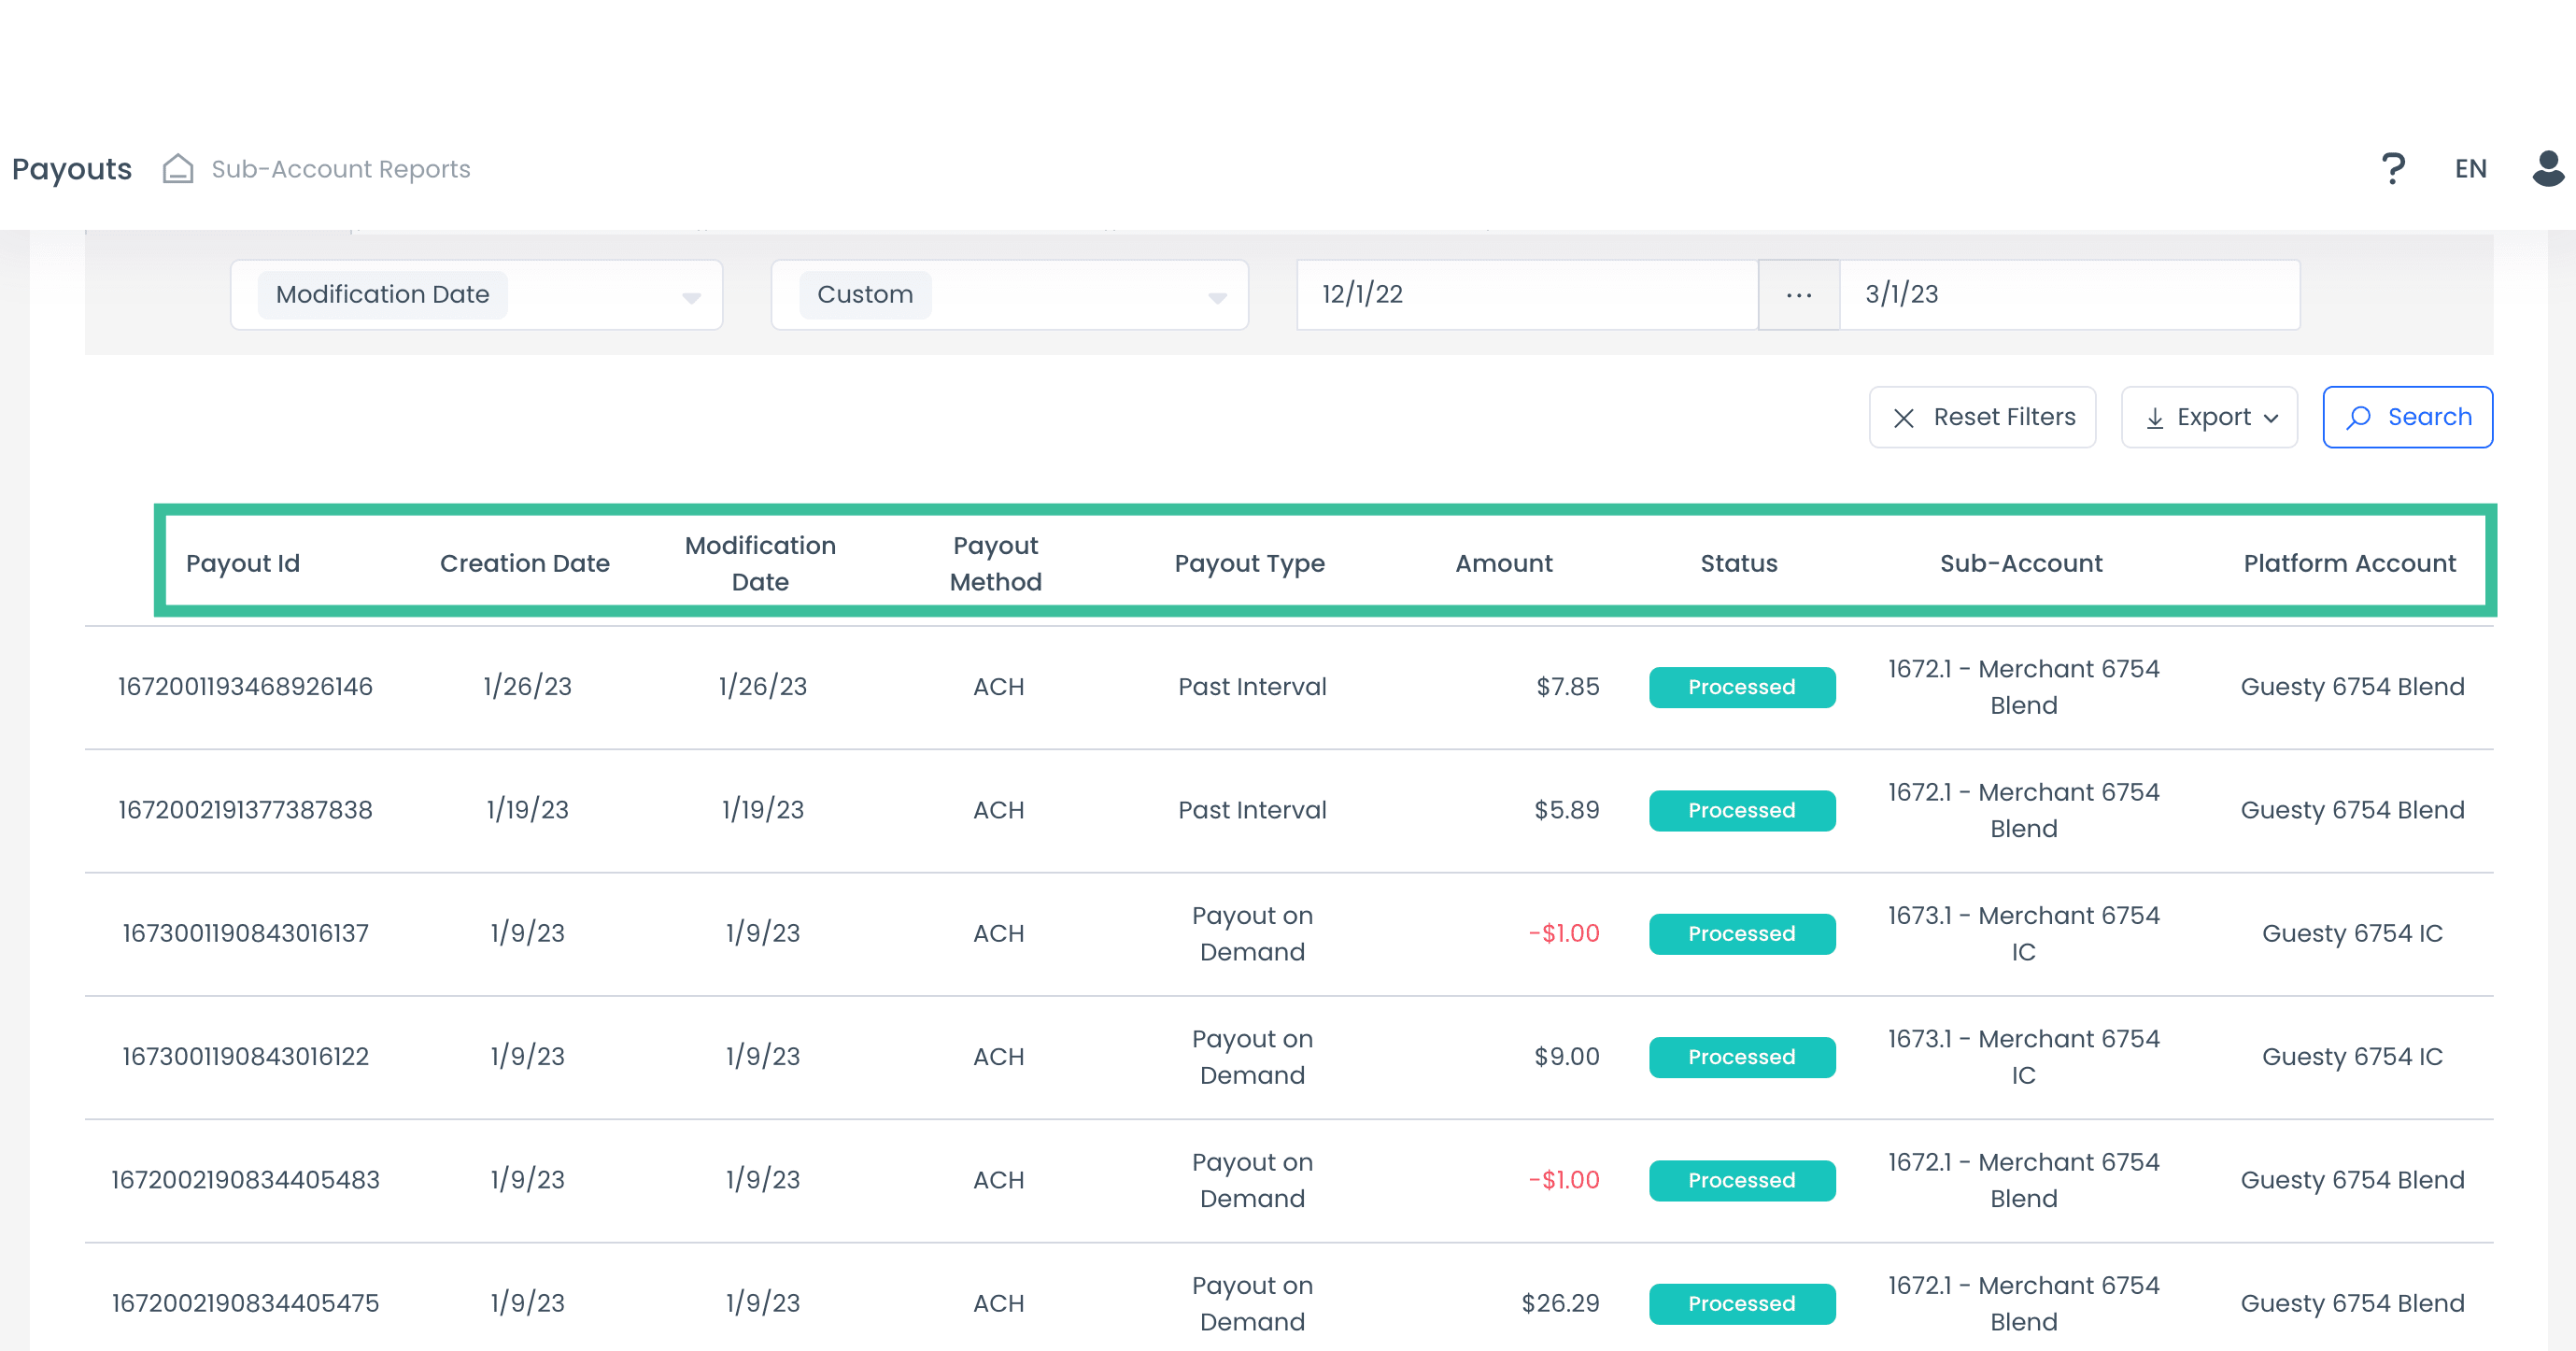Open the help question mark icon

pyautogui.click(x=2394, y=167)
